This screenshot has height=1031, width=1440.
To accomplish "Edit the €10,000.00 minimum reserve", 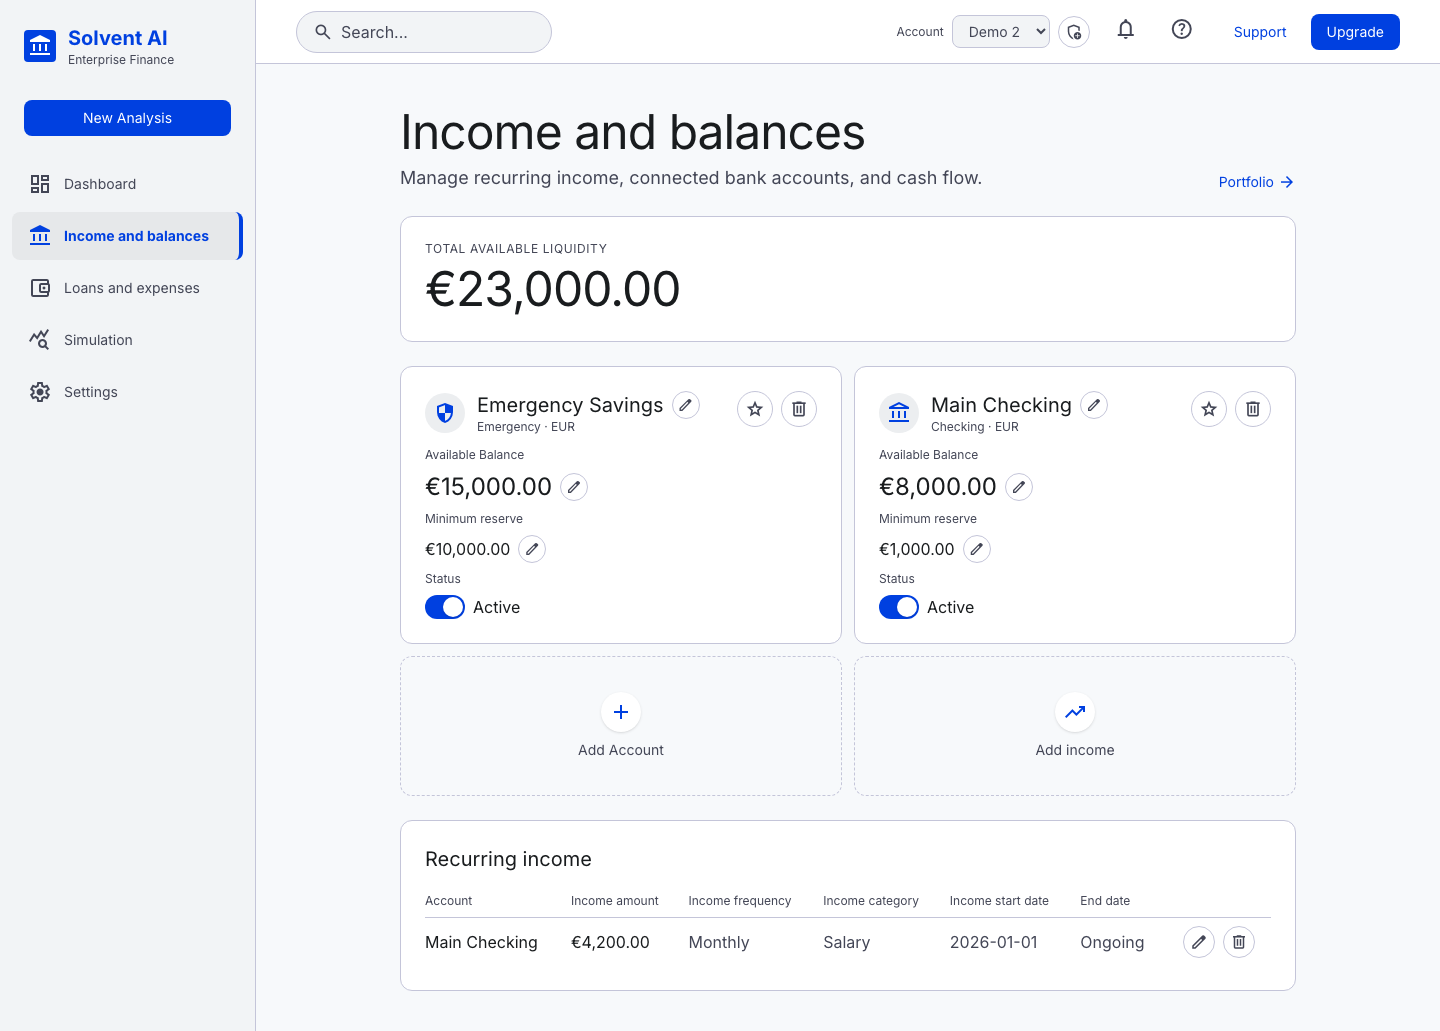I will [532, 549].
